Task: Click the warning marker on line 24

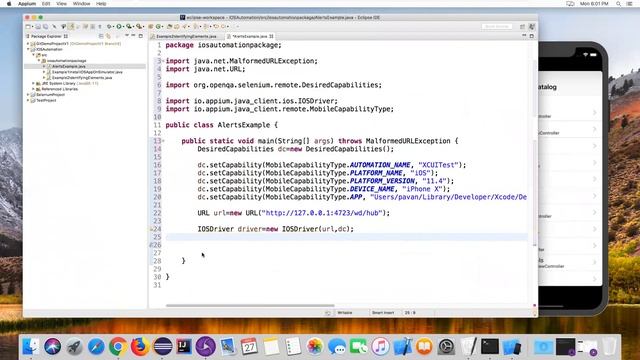Action: pos(151,229)
